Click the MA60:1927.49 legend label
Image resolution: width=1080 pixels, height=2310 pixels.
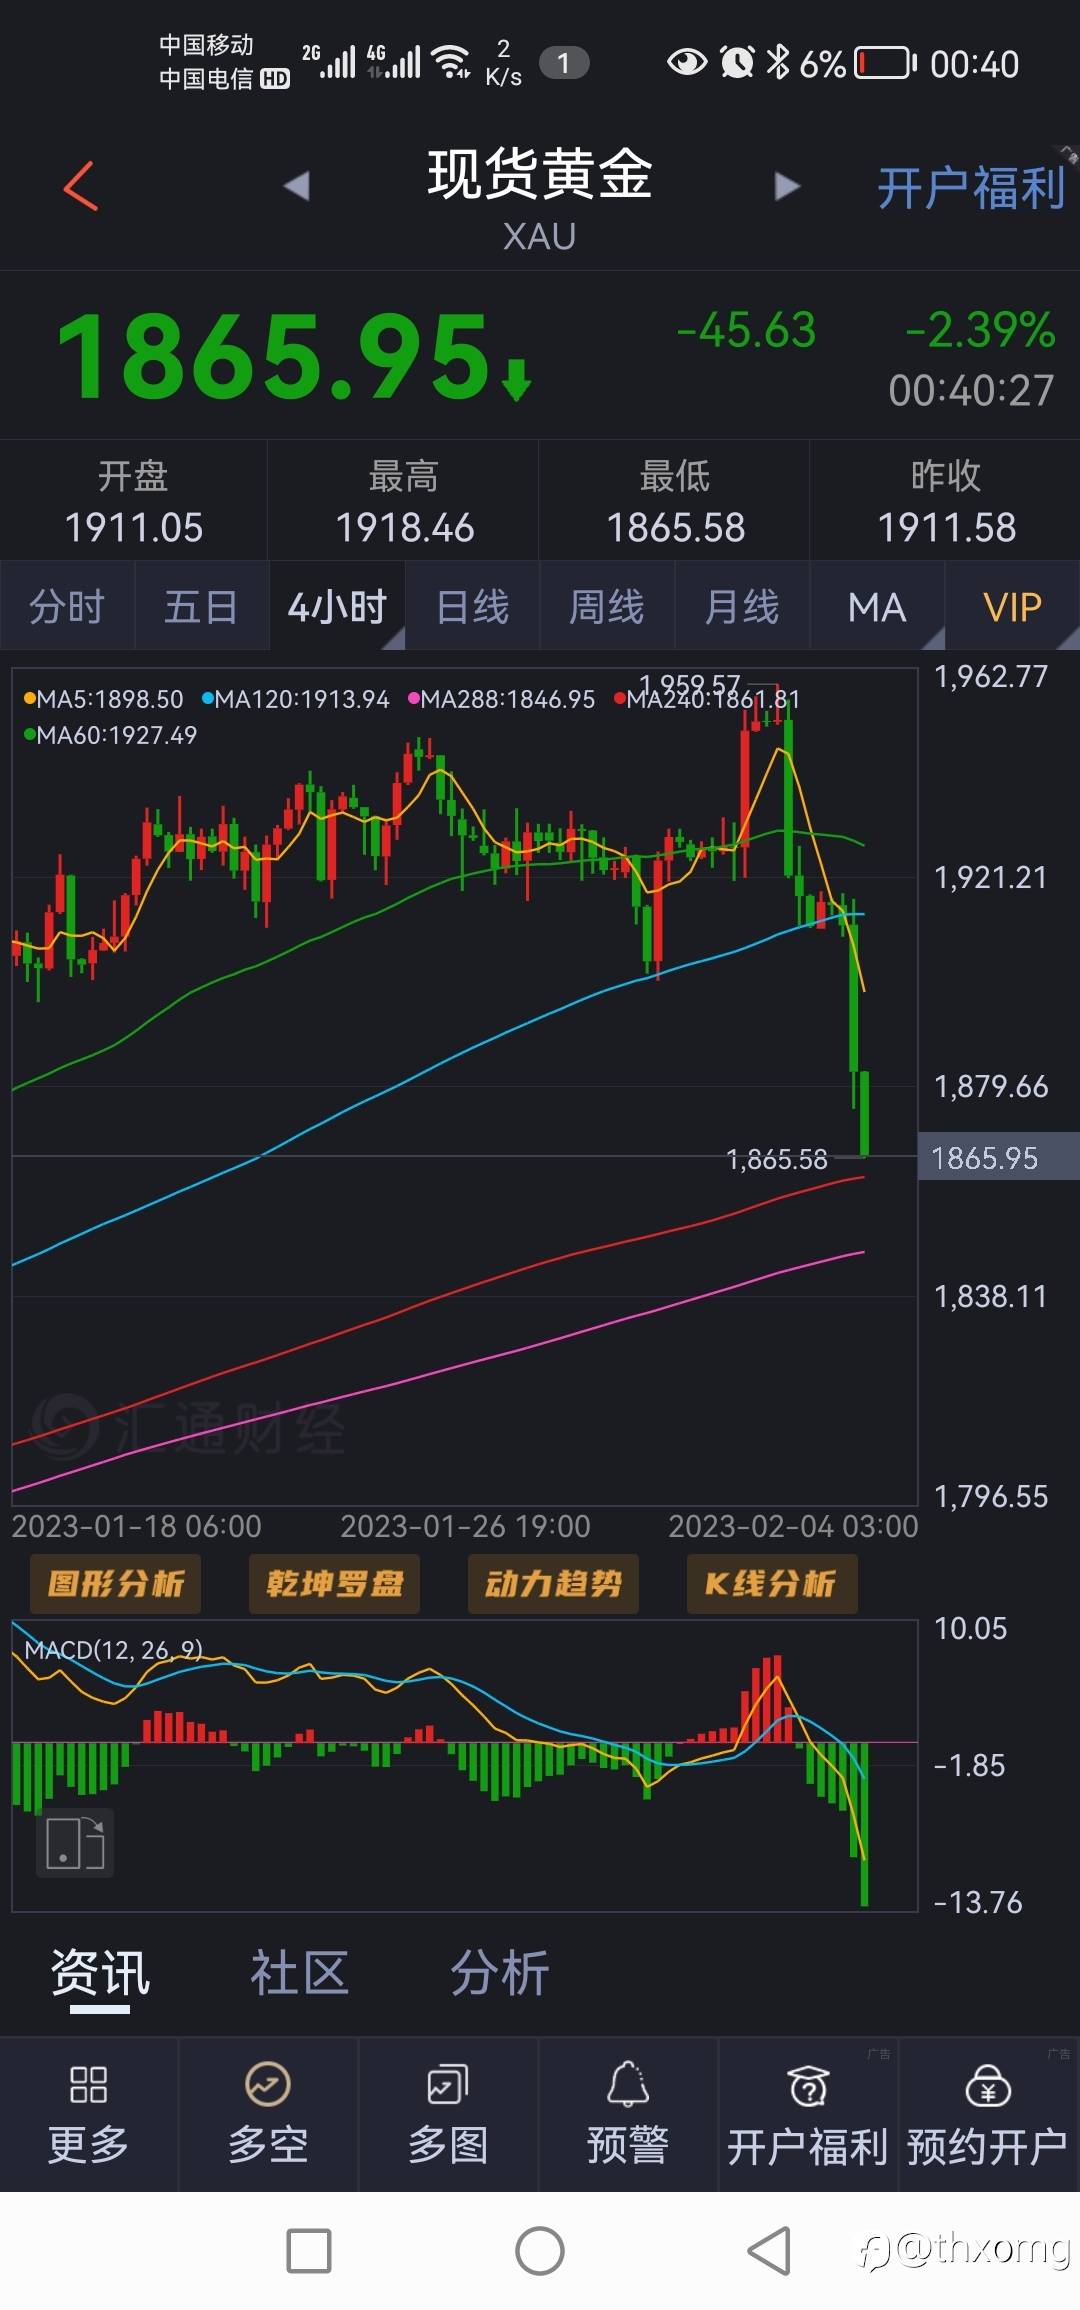click(111, 735)
